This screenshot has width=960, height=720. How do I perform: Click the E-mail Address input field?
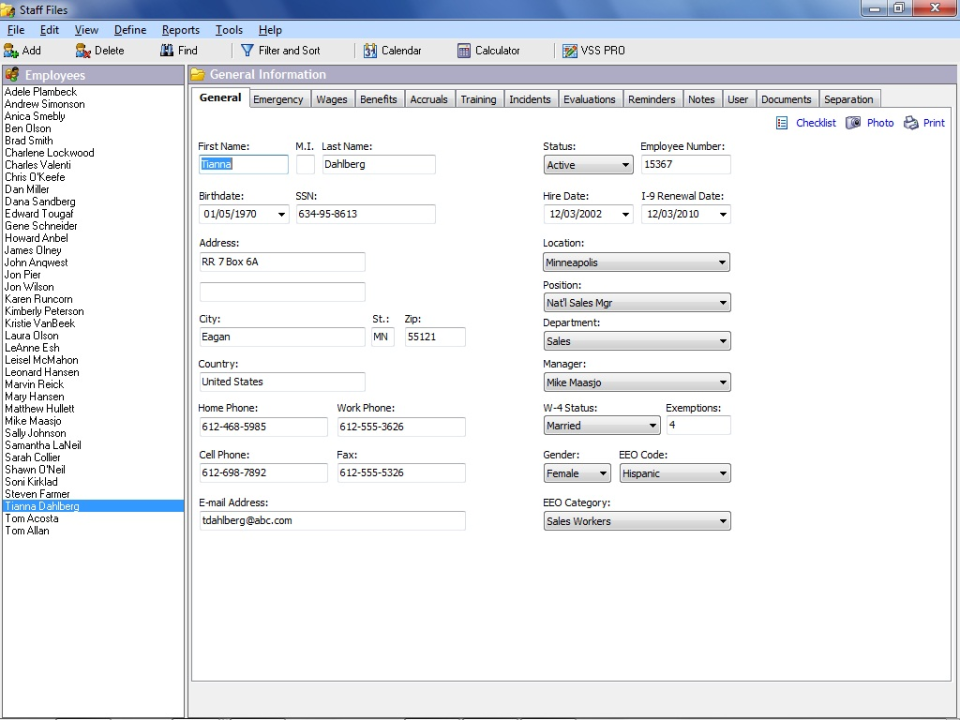[x=332, y=521]
